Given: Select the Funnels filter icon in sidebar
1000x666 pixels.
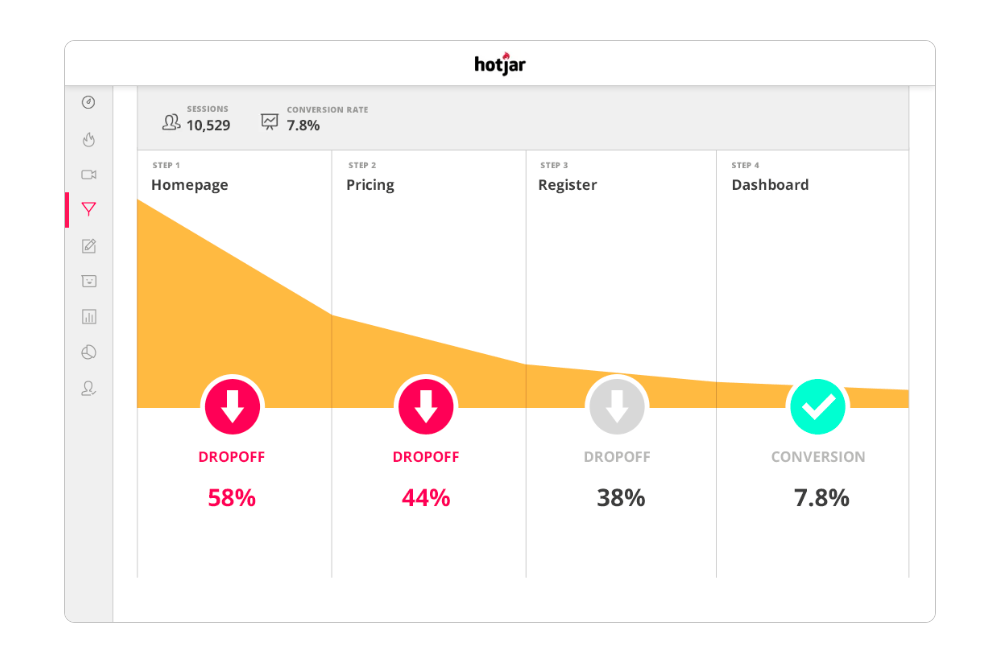Looking at the screenshot, I should pyautogui.click(x=89, y=209).
